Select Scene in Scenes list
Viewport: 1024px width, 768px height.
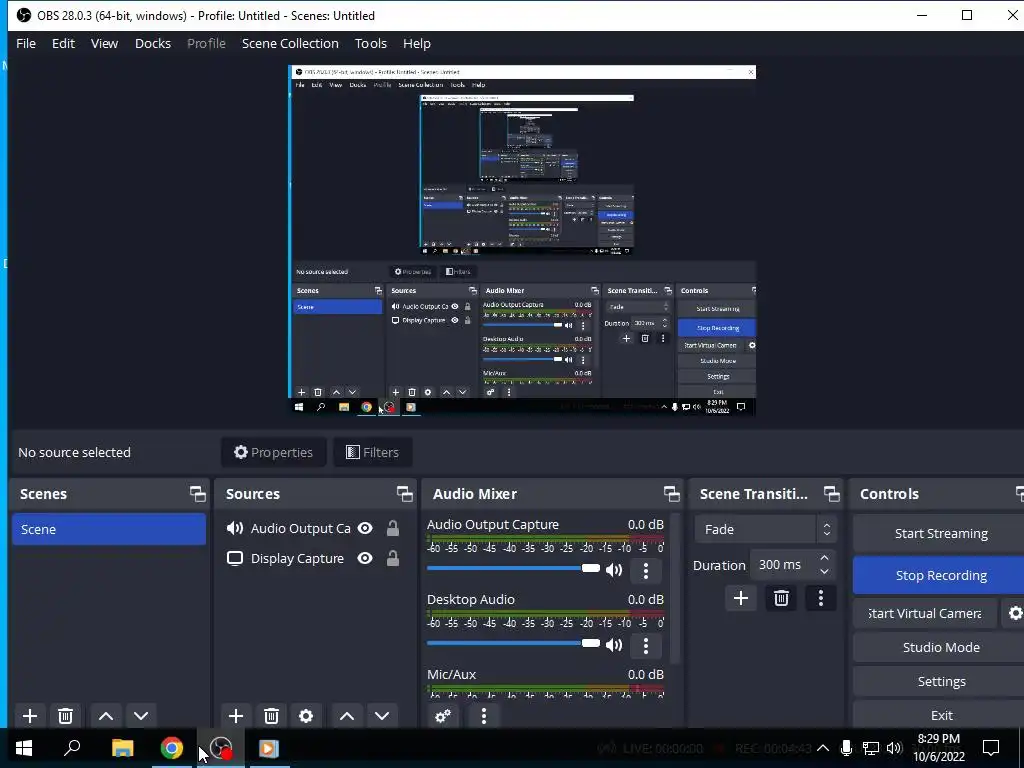pyautogui.click(x=109, y=529)
